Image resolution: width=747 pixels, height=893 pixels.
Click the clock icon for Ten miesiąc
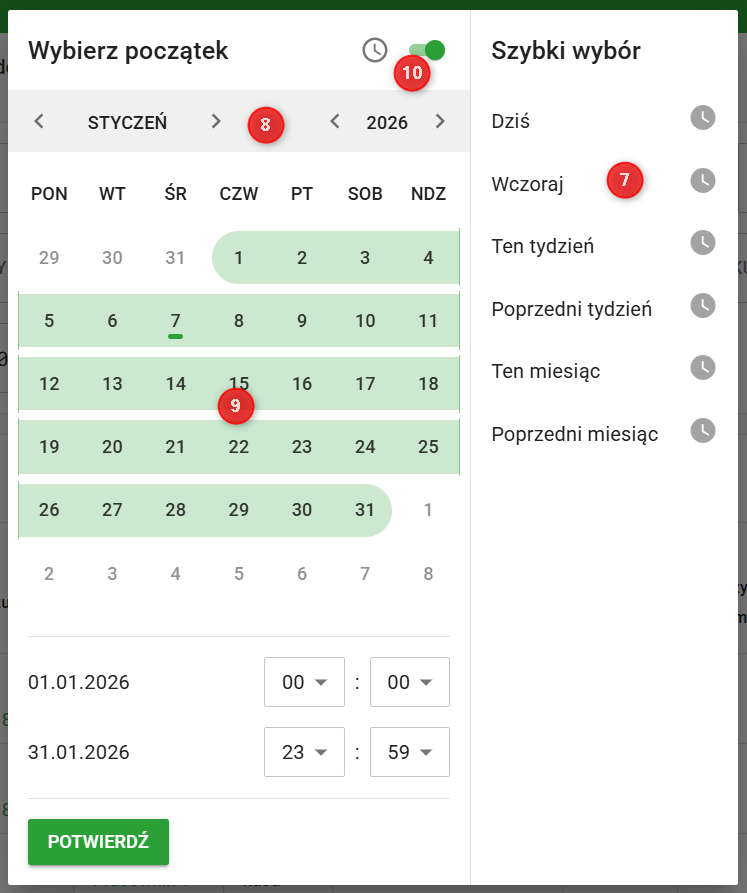pos(703,368)
